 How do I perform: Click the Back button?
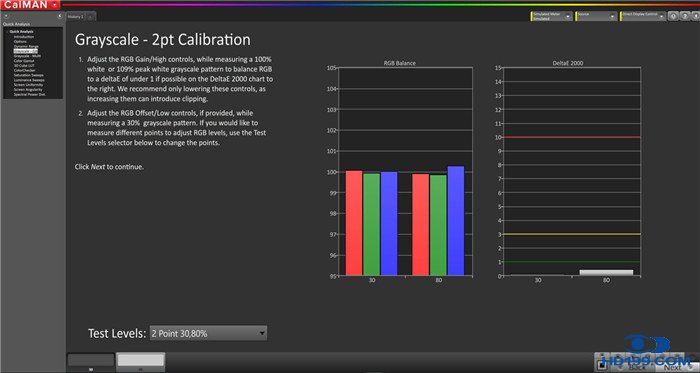(633, 367)
